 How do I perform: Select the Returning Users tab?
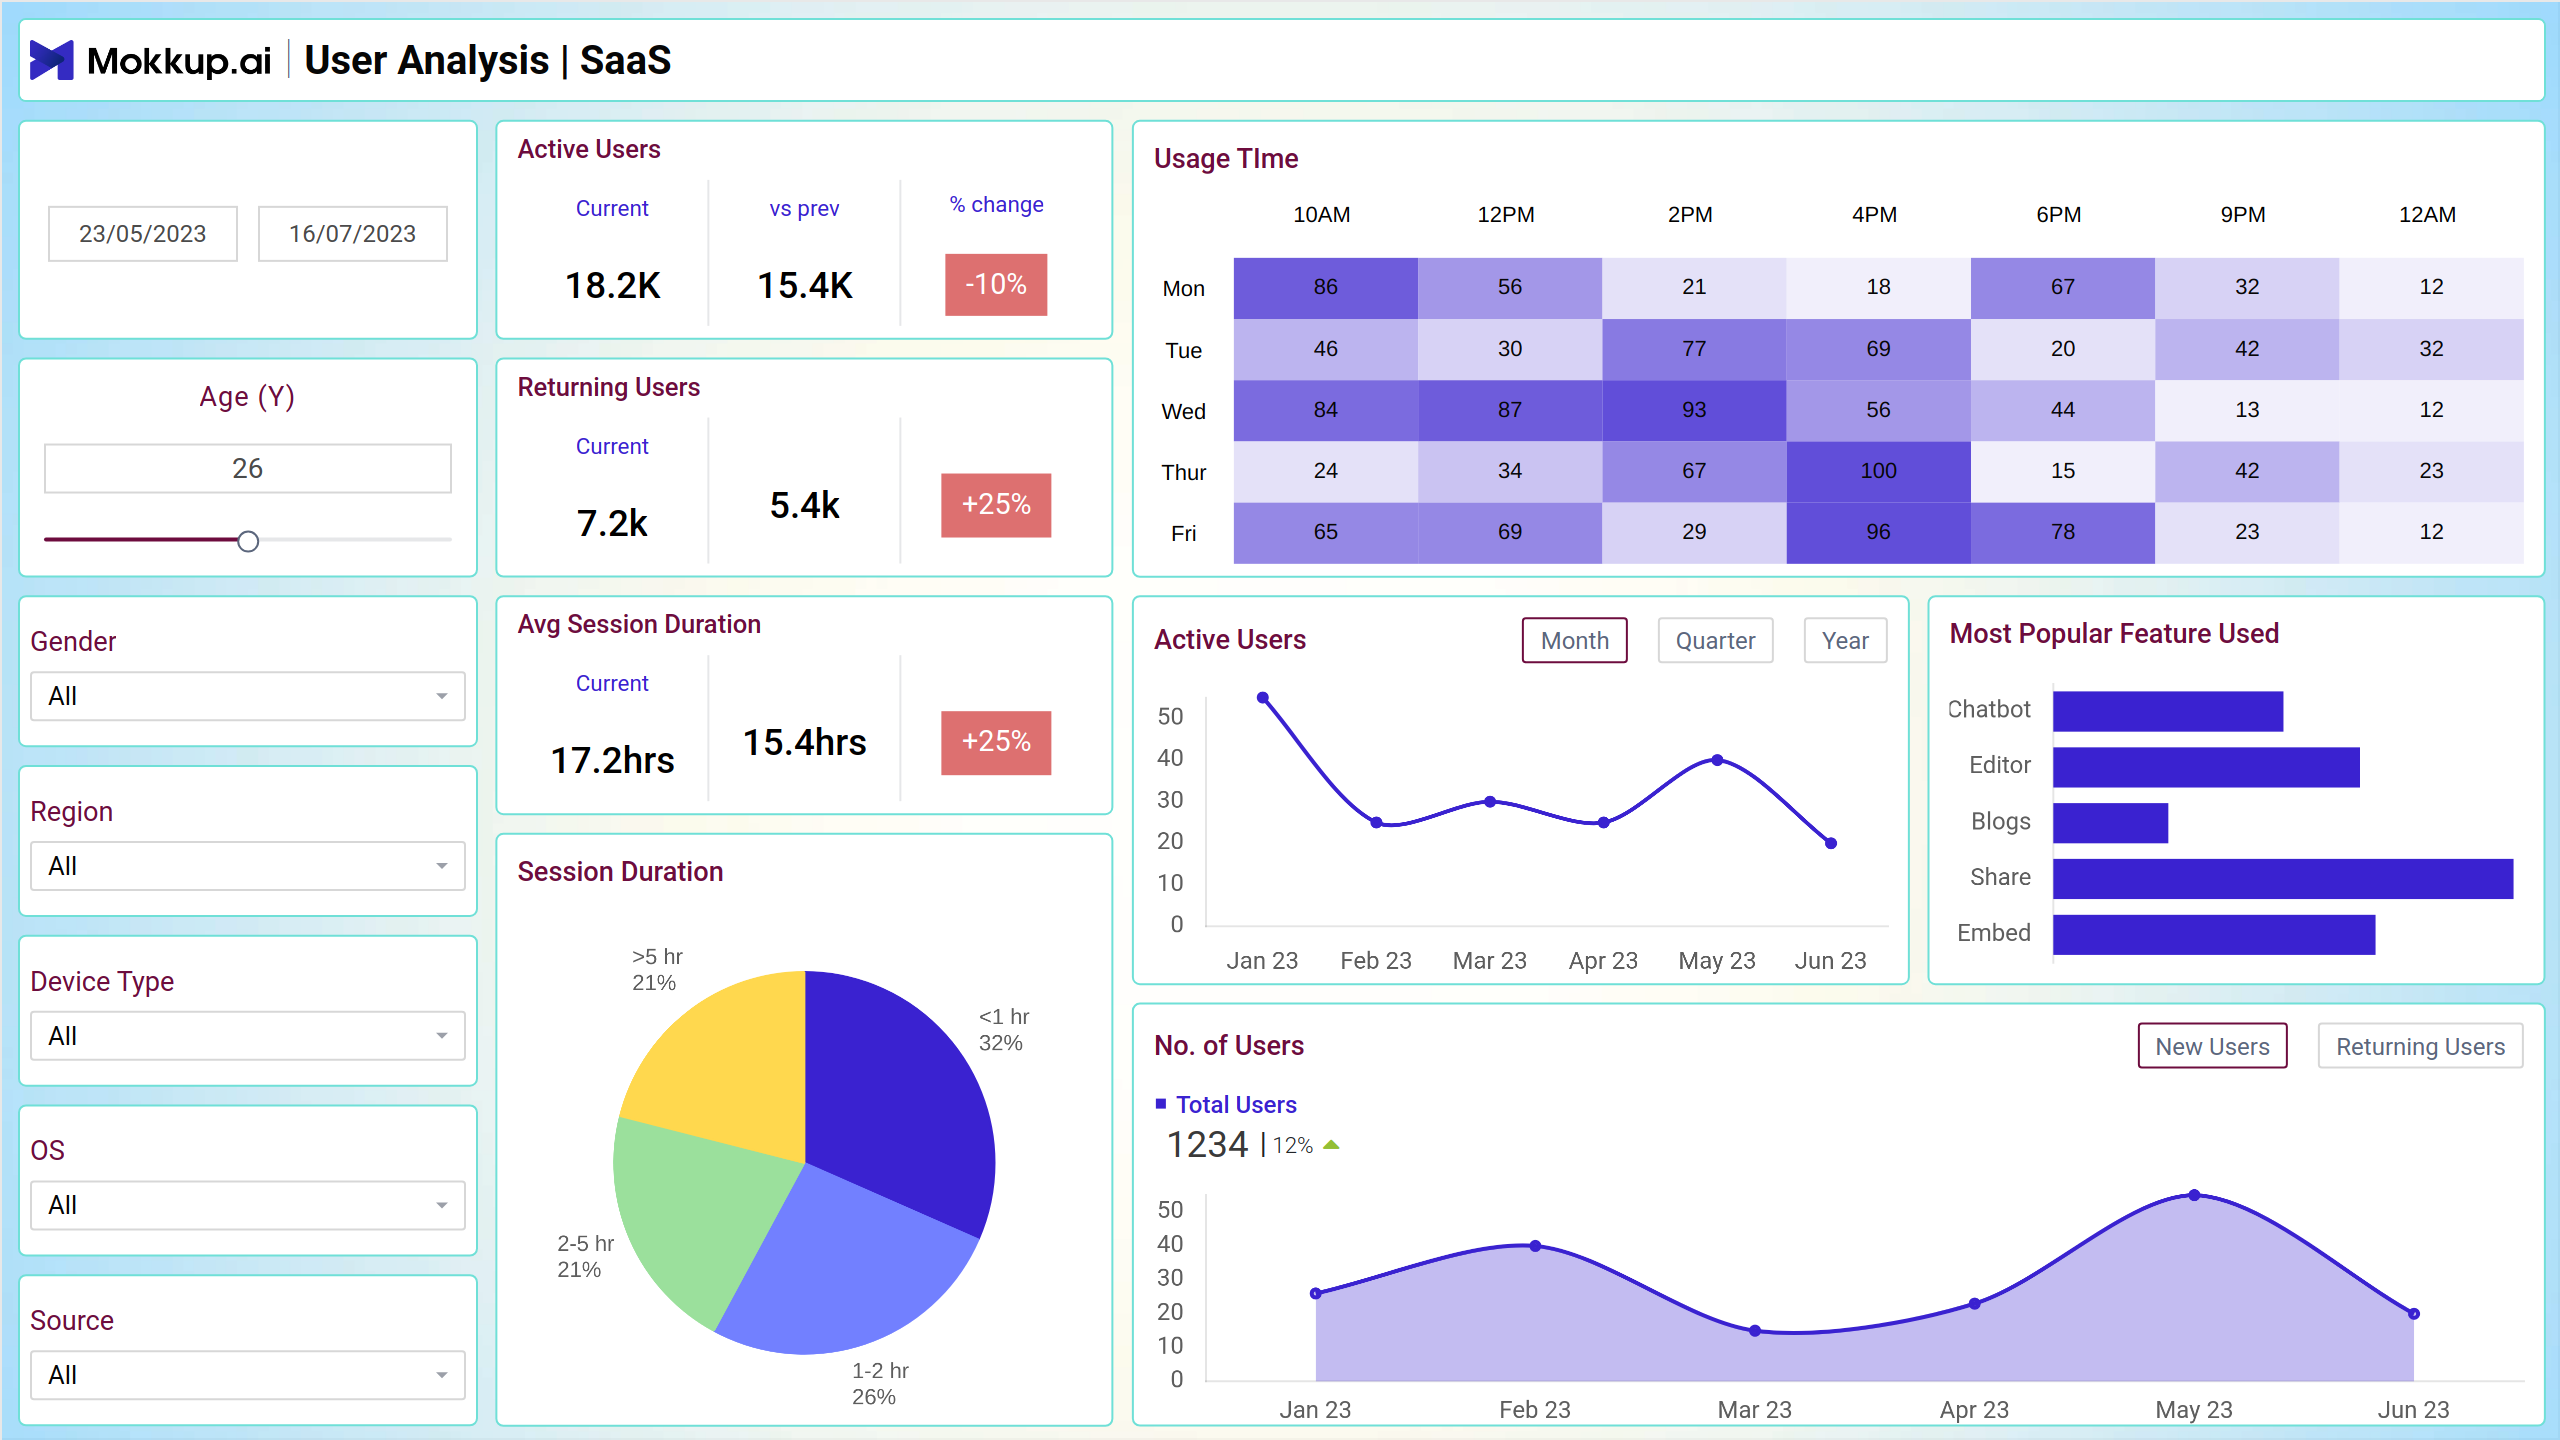(x=2421, y=1046)
